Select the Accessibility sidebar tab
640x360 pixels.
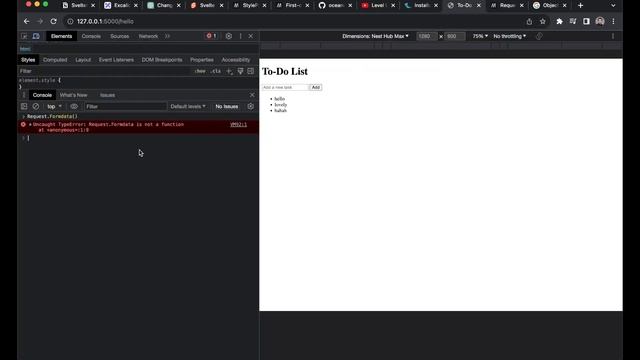pyautogui.click(x=236, y=60)
